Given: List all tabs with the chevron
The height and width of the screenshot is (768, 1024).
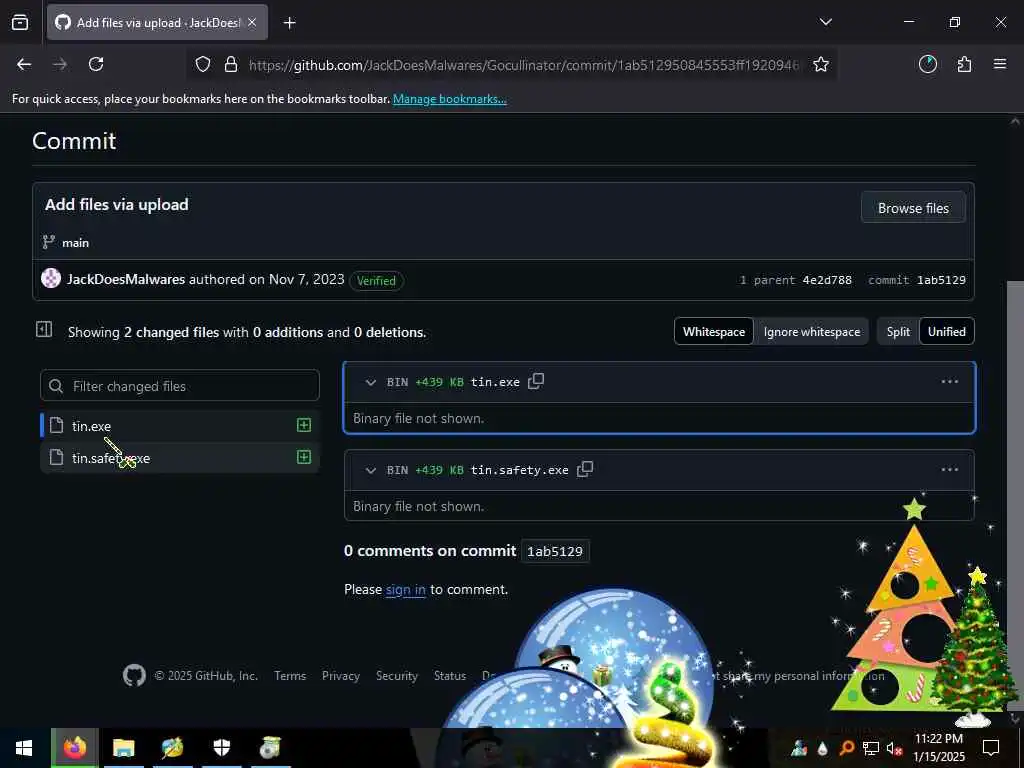Looking at the screenshot, I should [825, 22].
